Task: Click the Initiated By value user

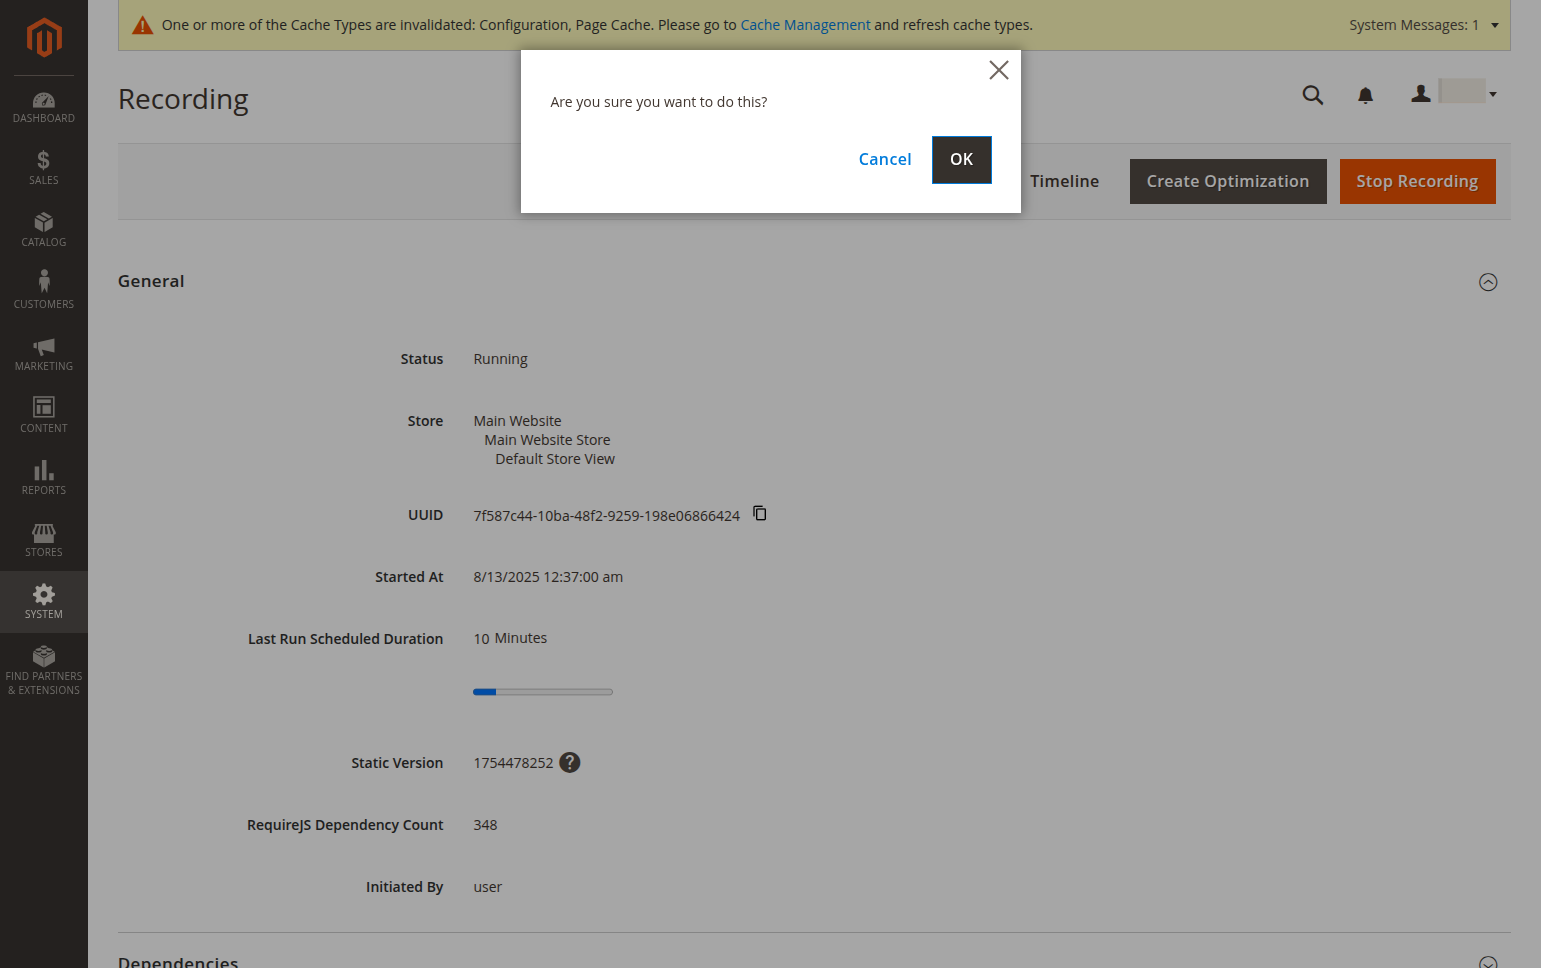Action: click(x=487, y=887)
